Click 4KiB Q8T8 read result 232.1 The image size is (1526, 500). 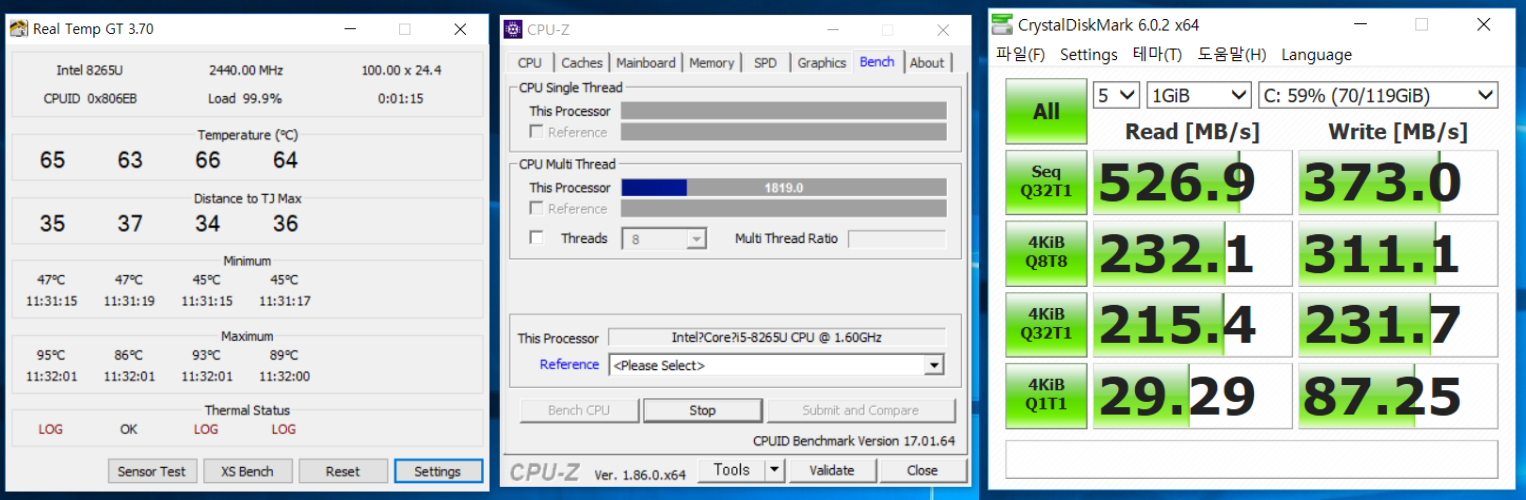(1192, 254)
